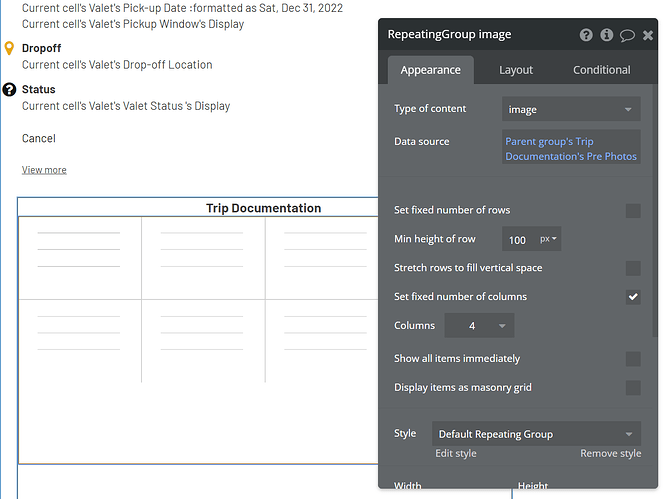Open the Default Repeating Group style dropdown
The width and height of the screenshot is (668, 499).
coord(536,434)
